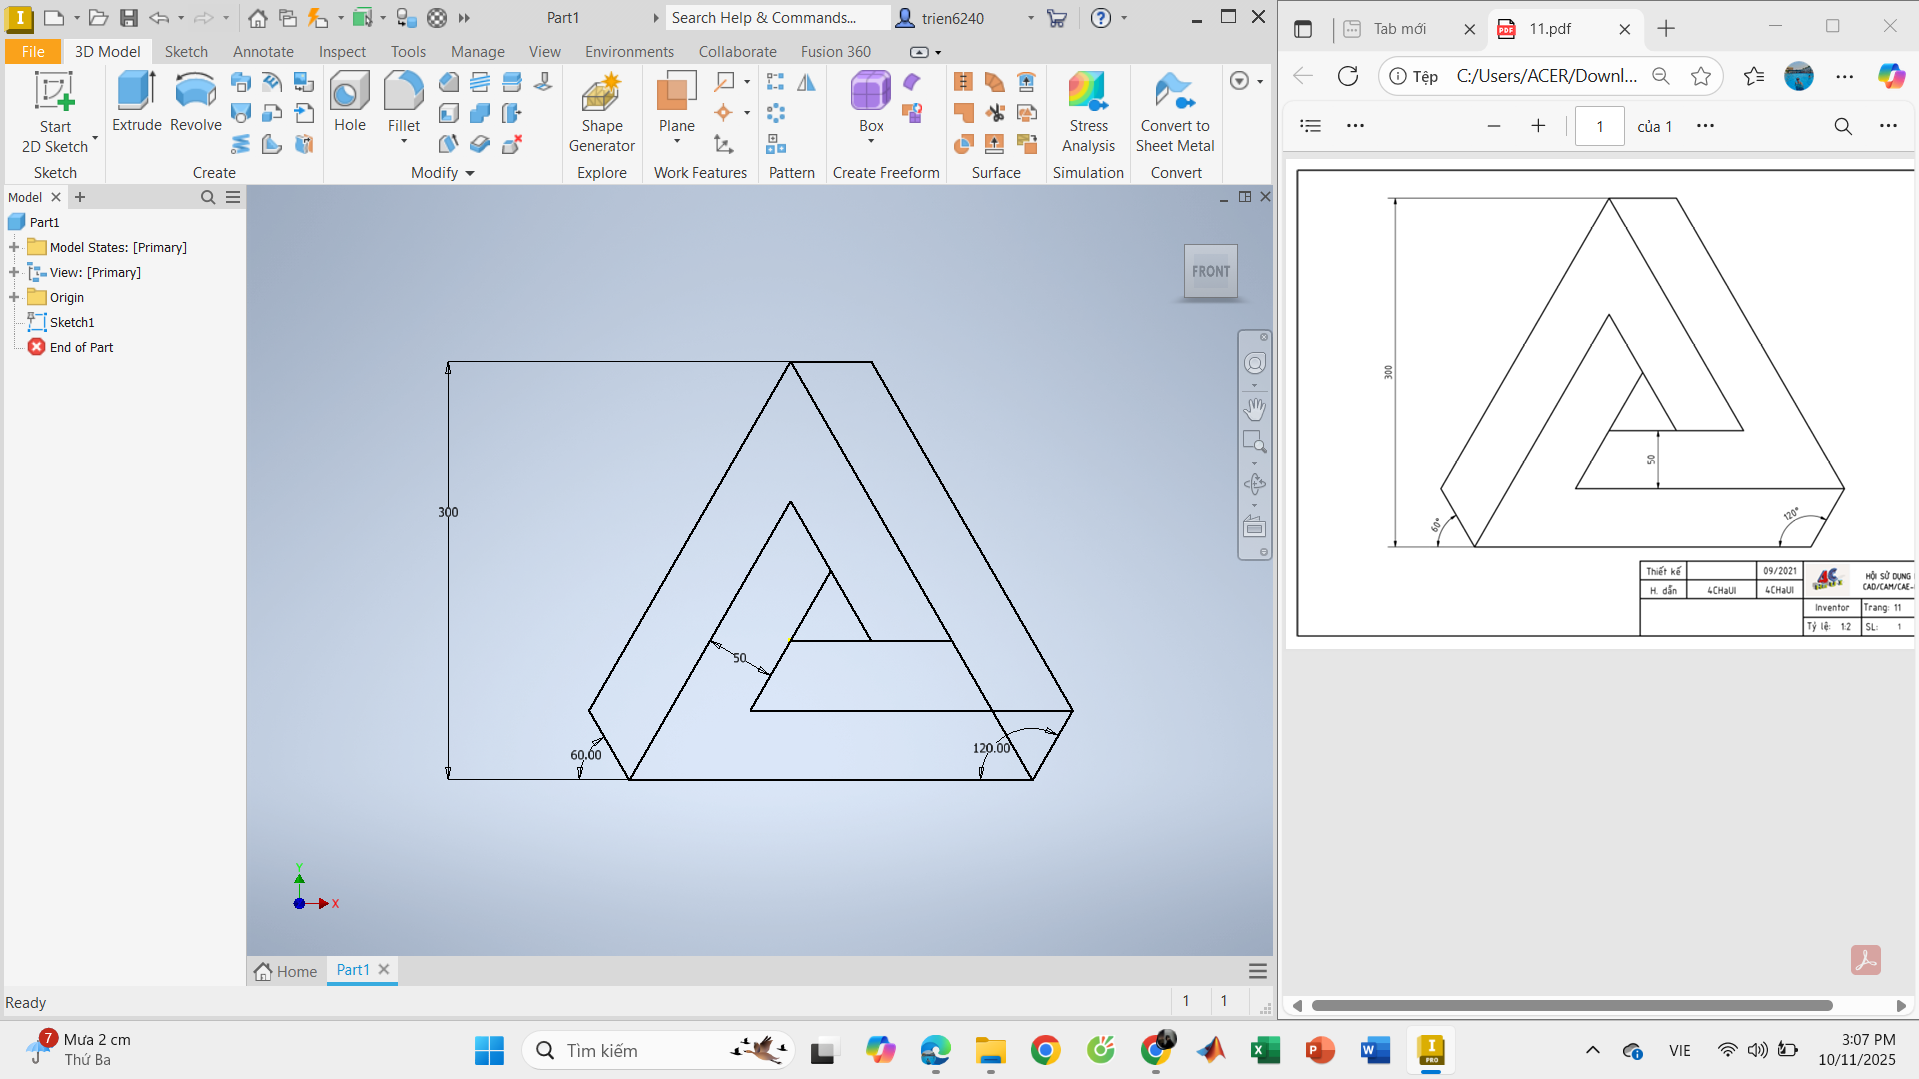Click the Home document tab
The height and width of the screenshot is (1079, 1919).
(286, 971)
